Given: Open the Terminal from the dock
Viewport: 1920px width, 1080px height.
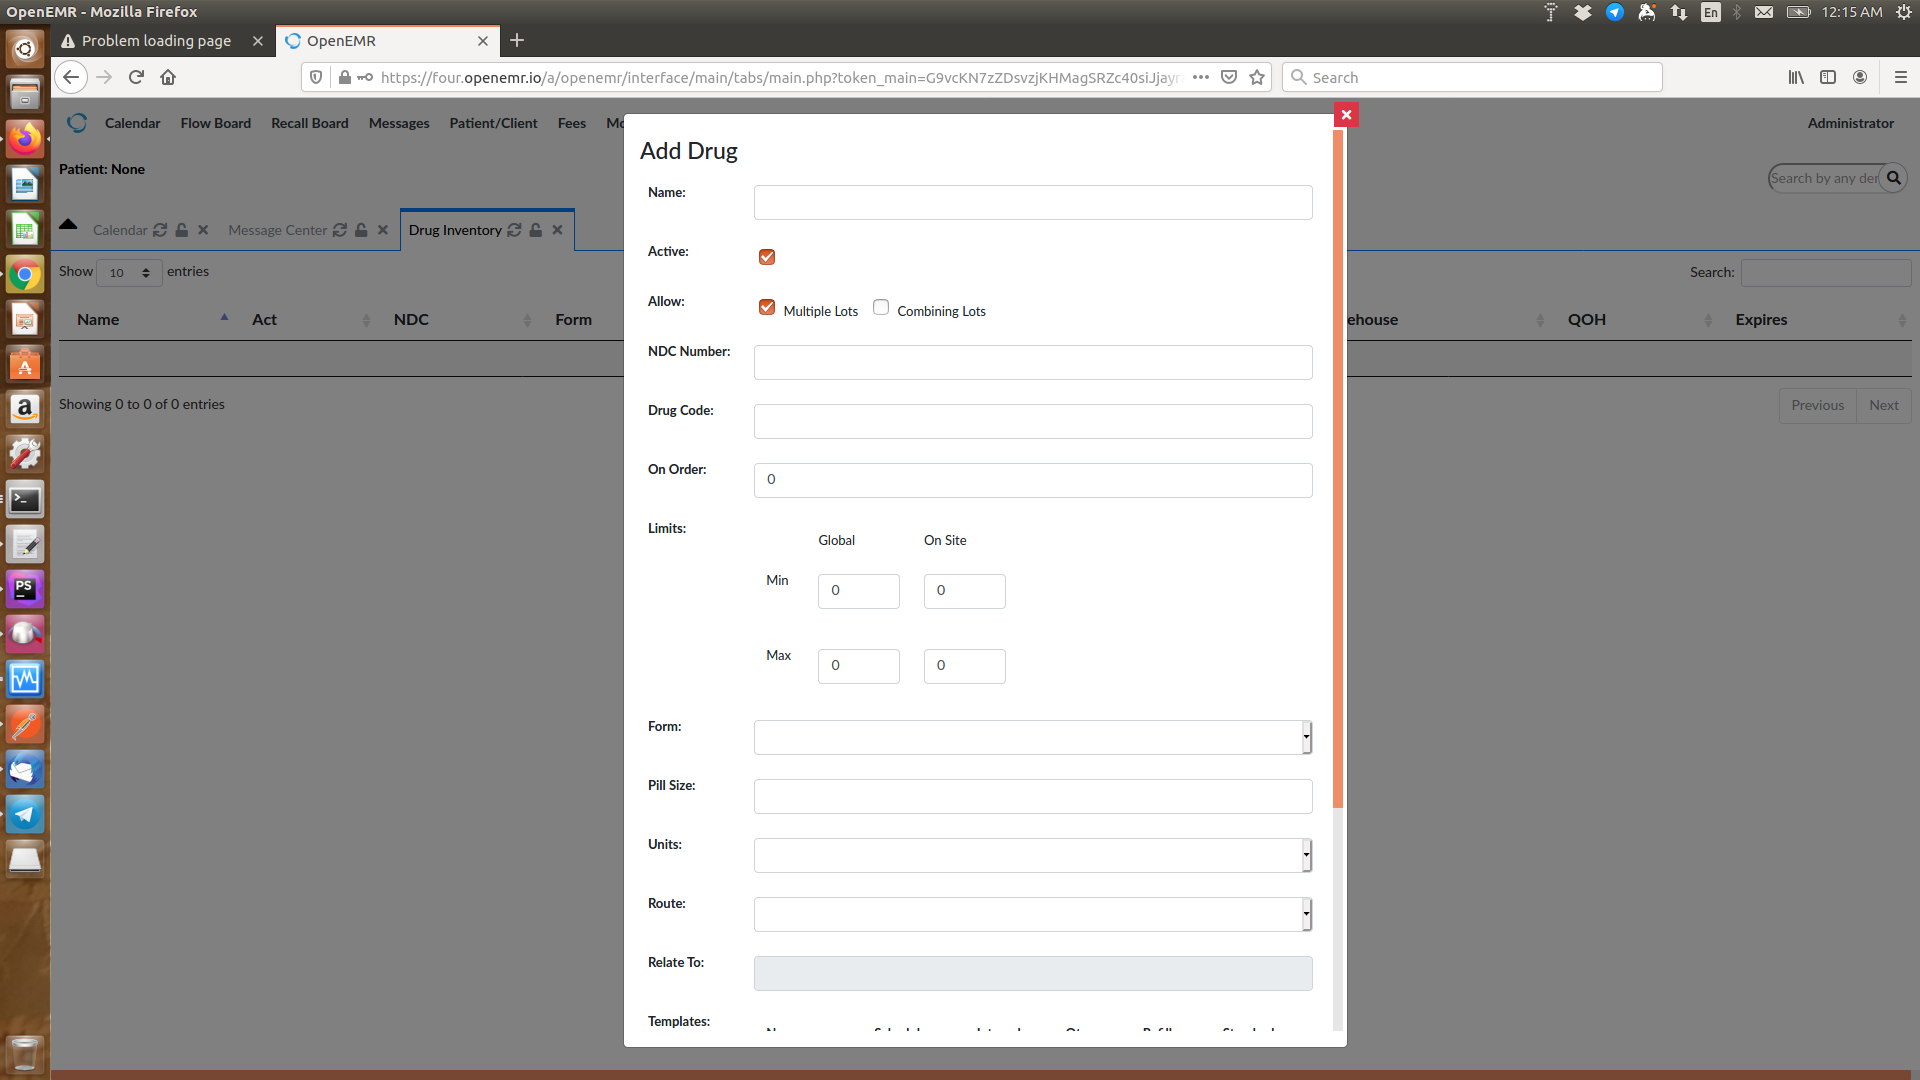Looking at the screenshot, I should (x=25, y=500).
